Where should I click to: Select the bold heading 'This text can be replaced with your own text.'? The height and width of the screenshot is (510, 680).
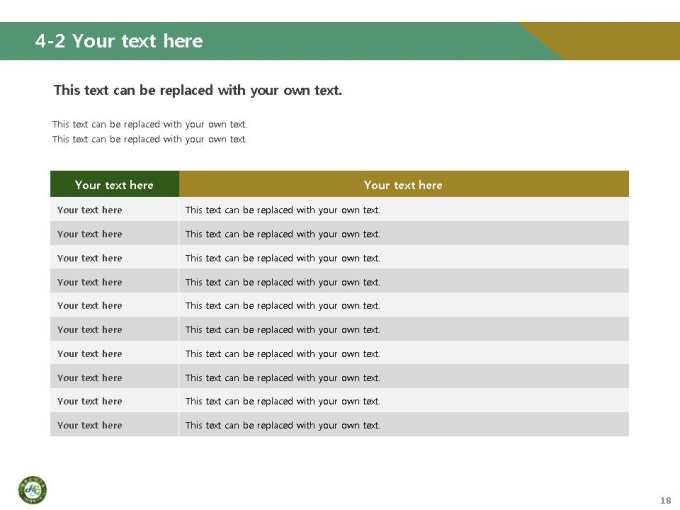[x=198, y=90]
